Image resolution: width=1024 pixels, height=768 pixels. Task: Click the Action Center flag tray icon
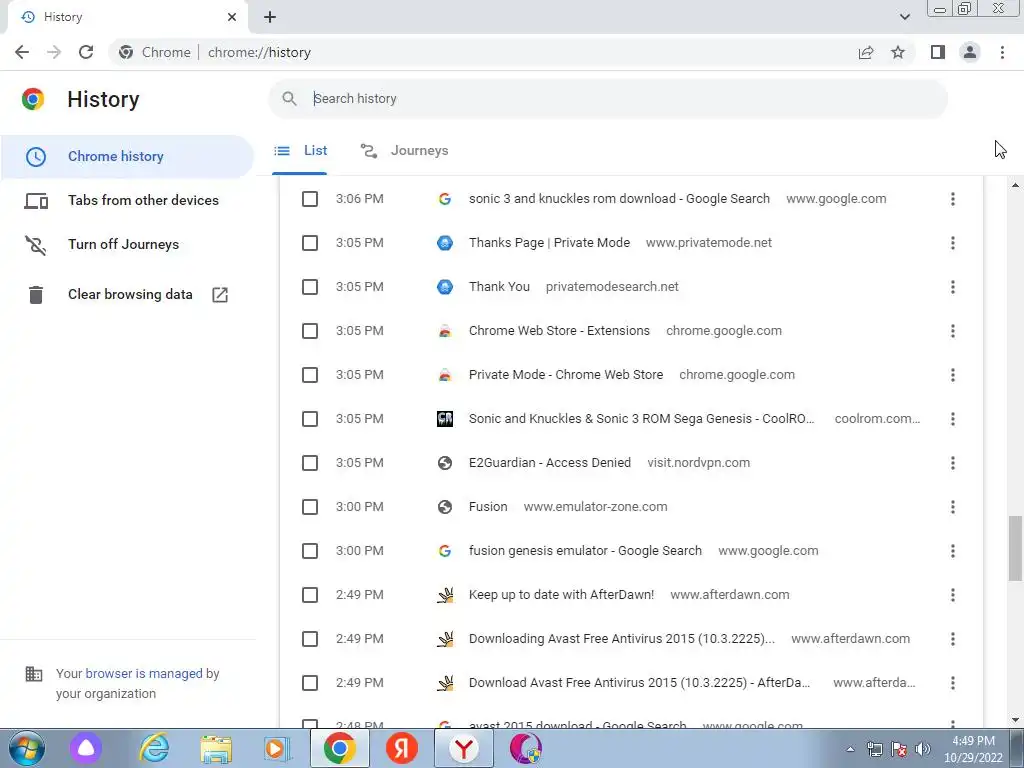899,749
